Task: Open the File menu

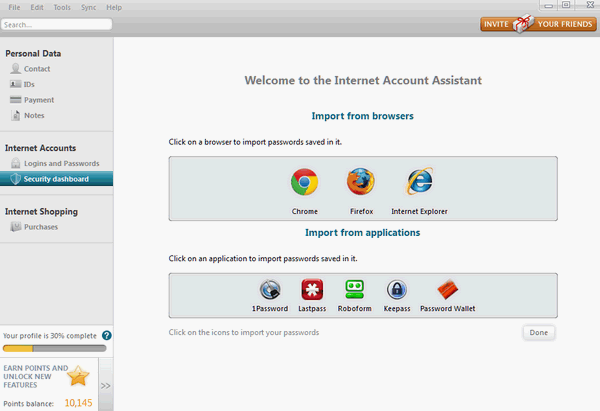Action: (14, 7)
